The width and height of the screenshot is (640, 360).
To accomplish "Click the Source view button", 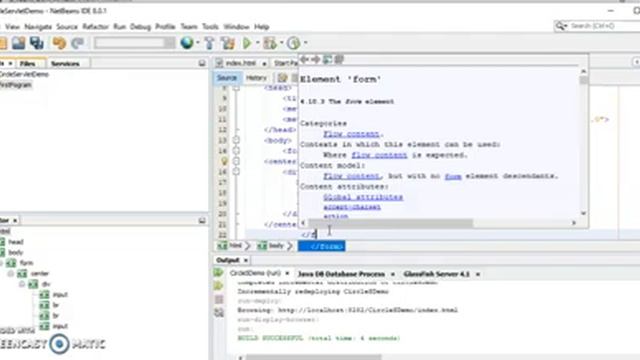I will pyautogui.click(x=227, y=78).
